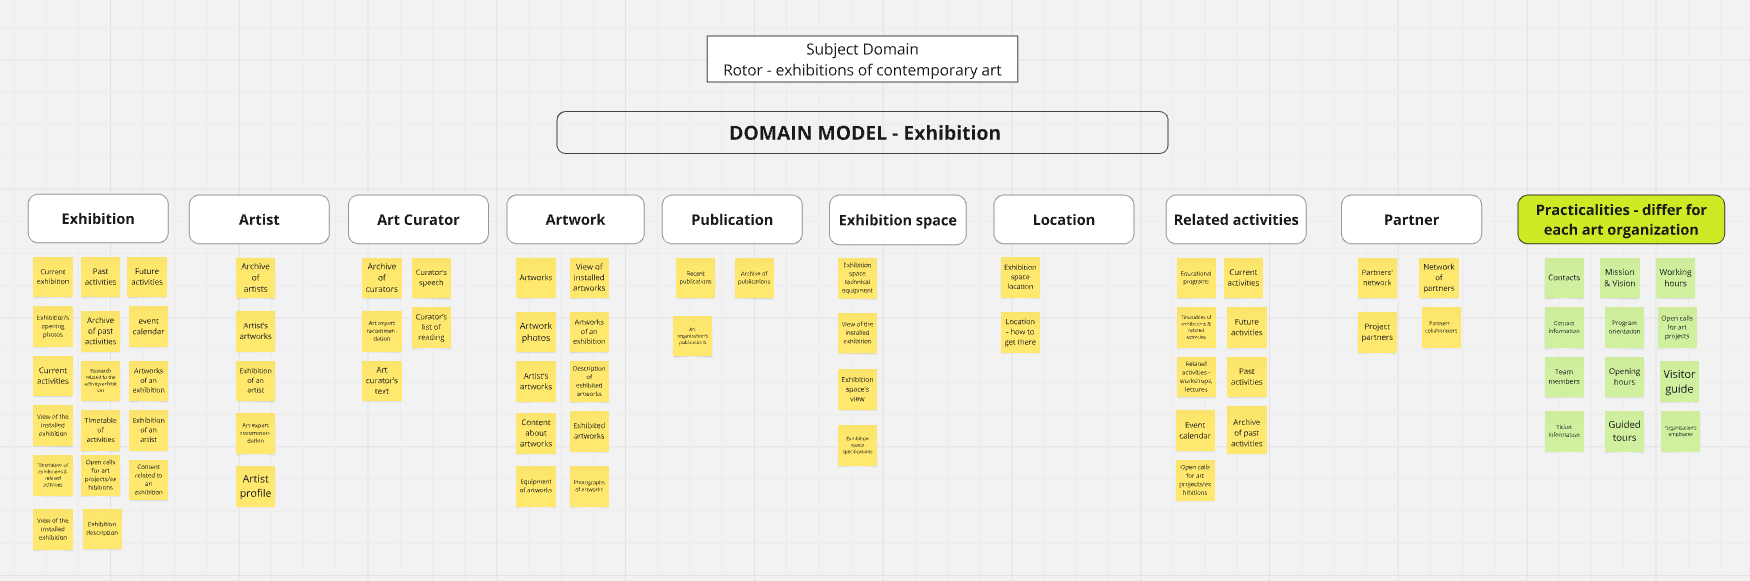The height and width of the screenshot is (581, 1750).
Task: Click the 'Team members' sticky note
Action: 1564,377
